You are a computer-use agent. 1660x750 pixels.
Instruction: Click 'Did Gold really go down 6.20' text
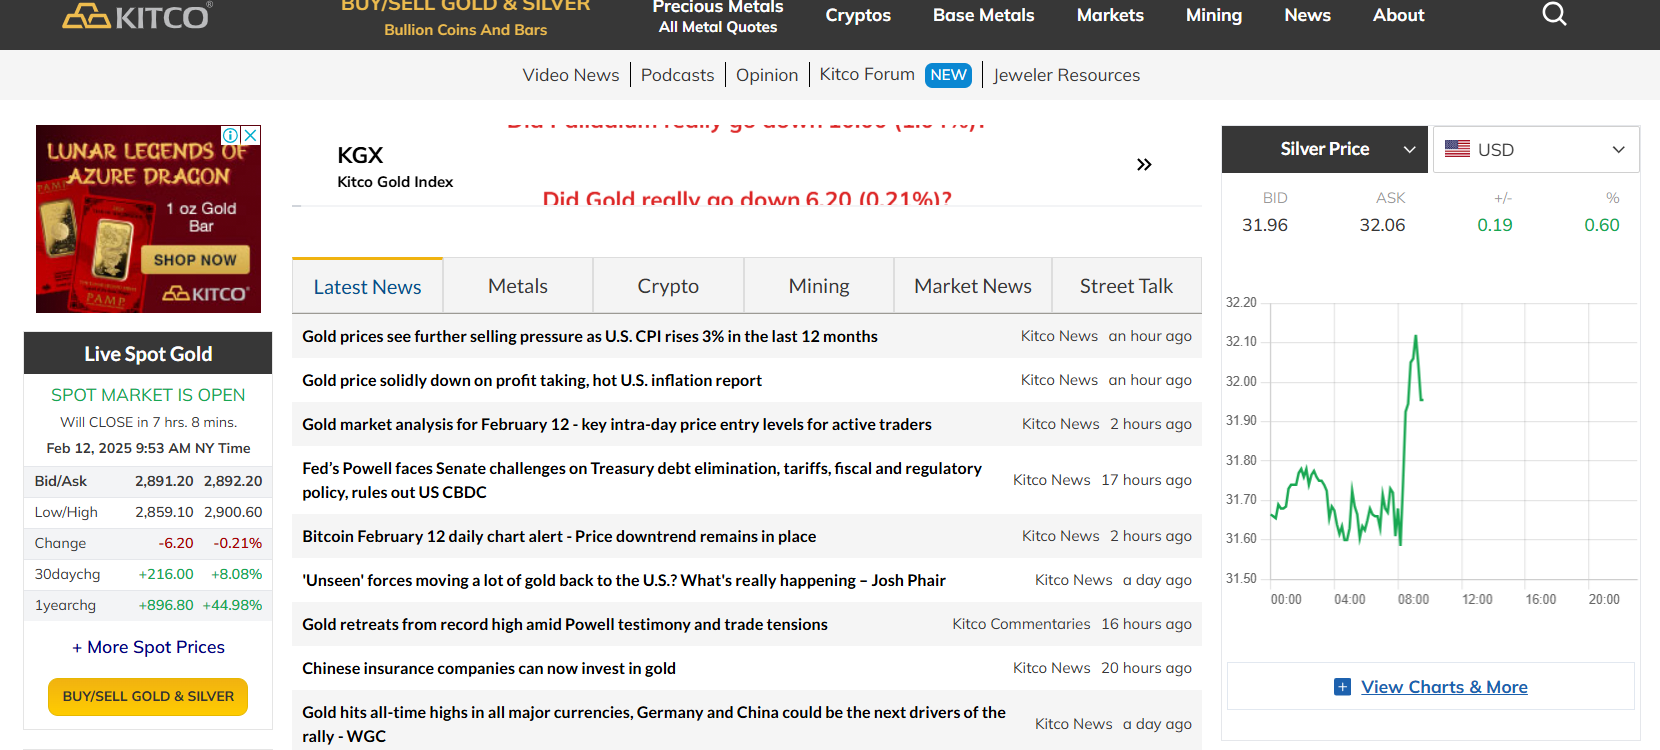pos(747,199)
